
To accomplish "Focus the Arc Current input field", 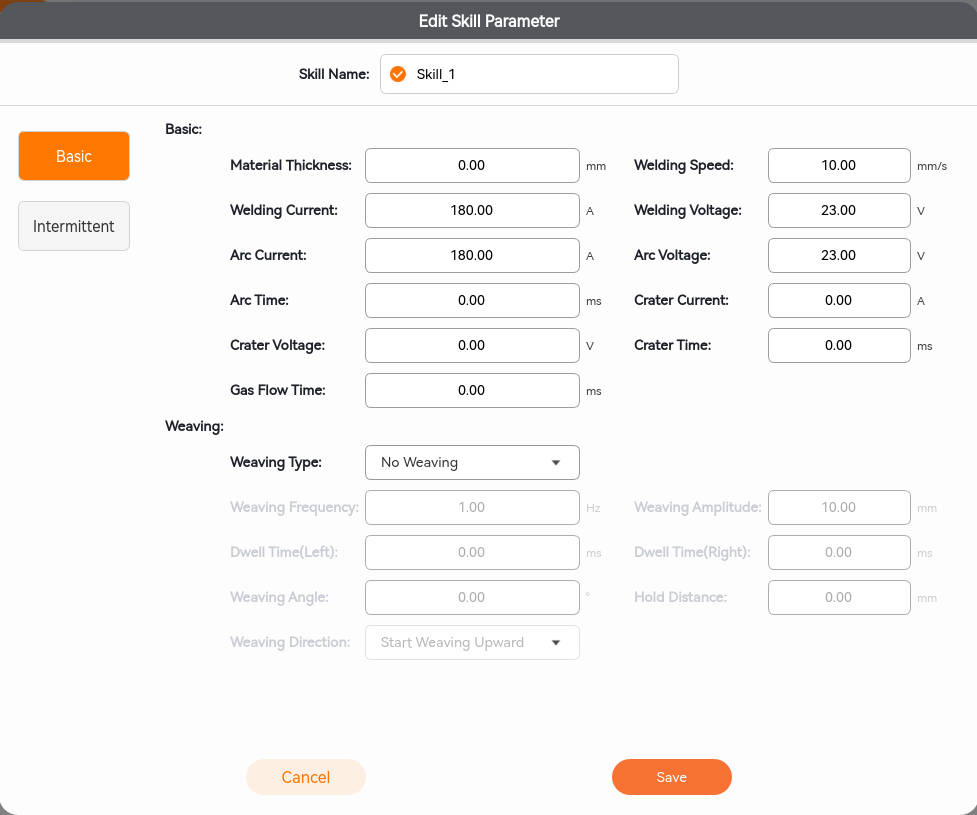I will 471,255.
